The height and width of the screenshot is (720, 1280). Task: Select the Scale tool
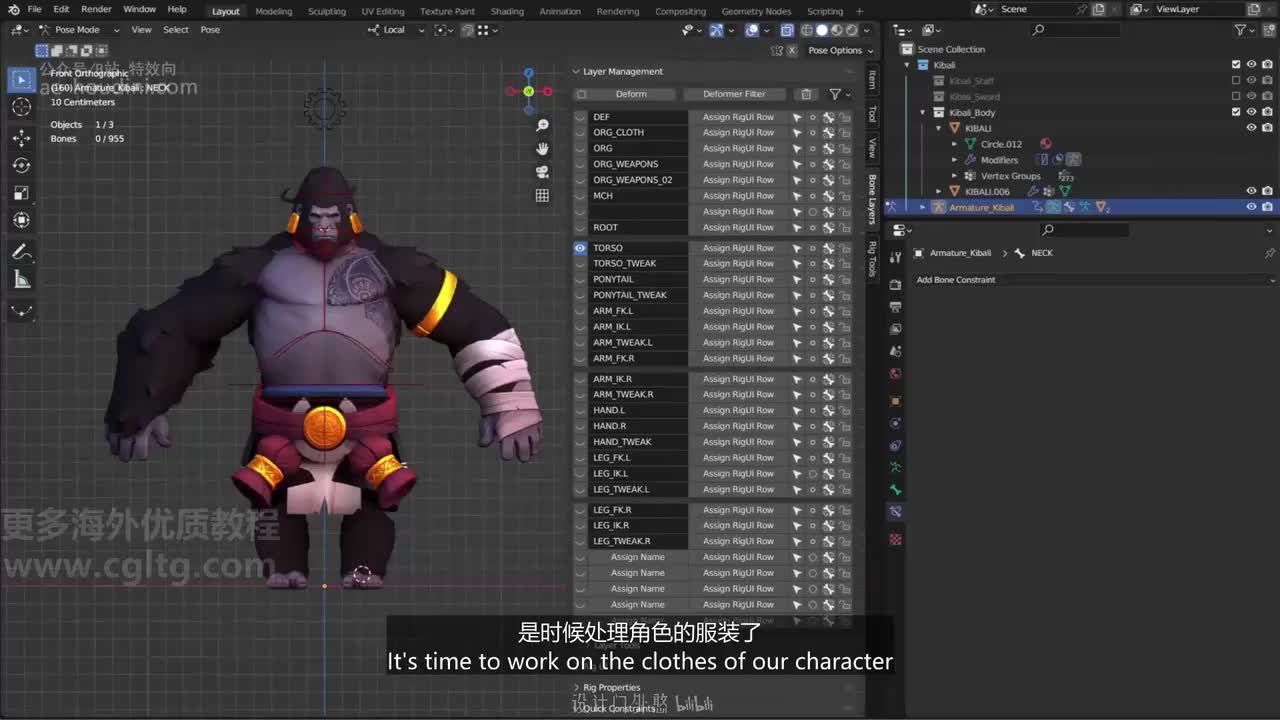click(x=21, y=193)
